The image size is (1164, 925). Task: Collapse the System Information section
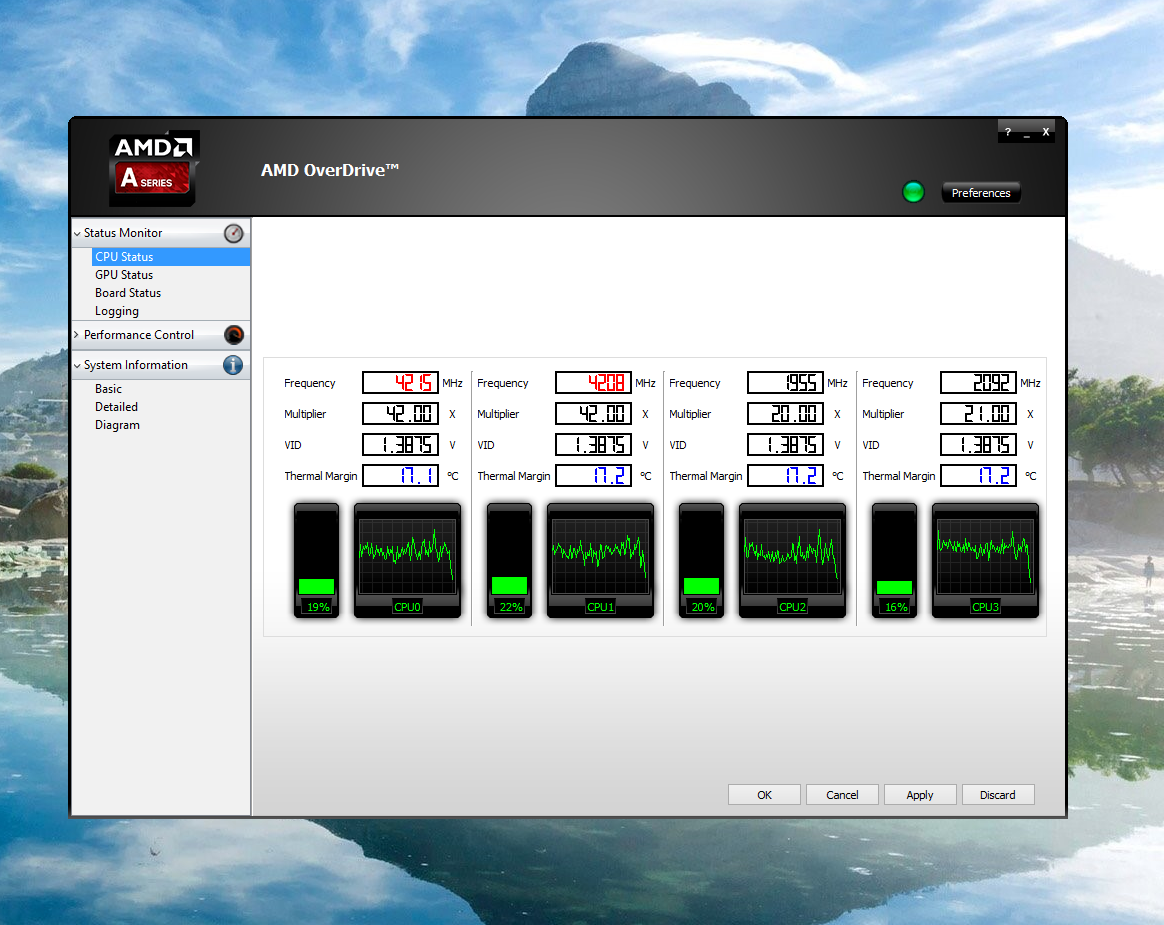tap(77, 365)
